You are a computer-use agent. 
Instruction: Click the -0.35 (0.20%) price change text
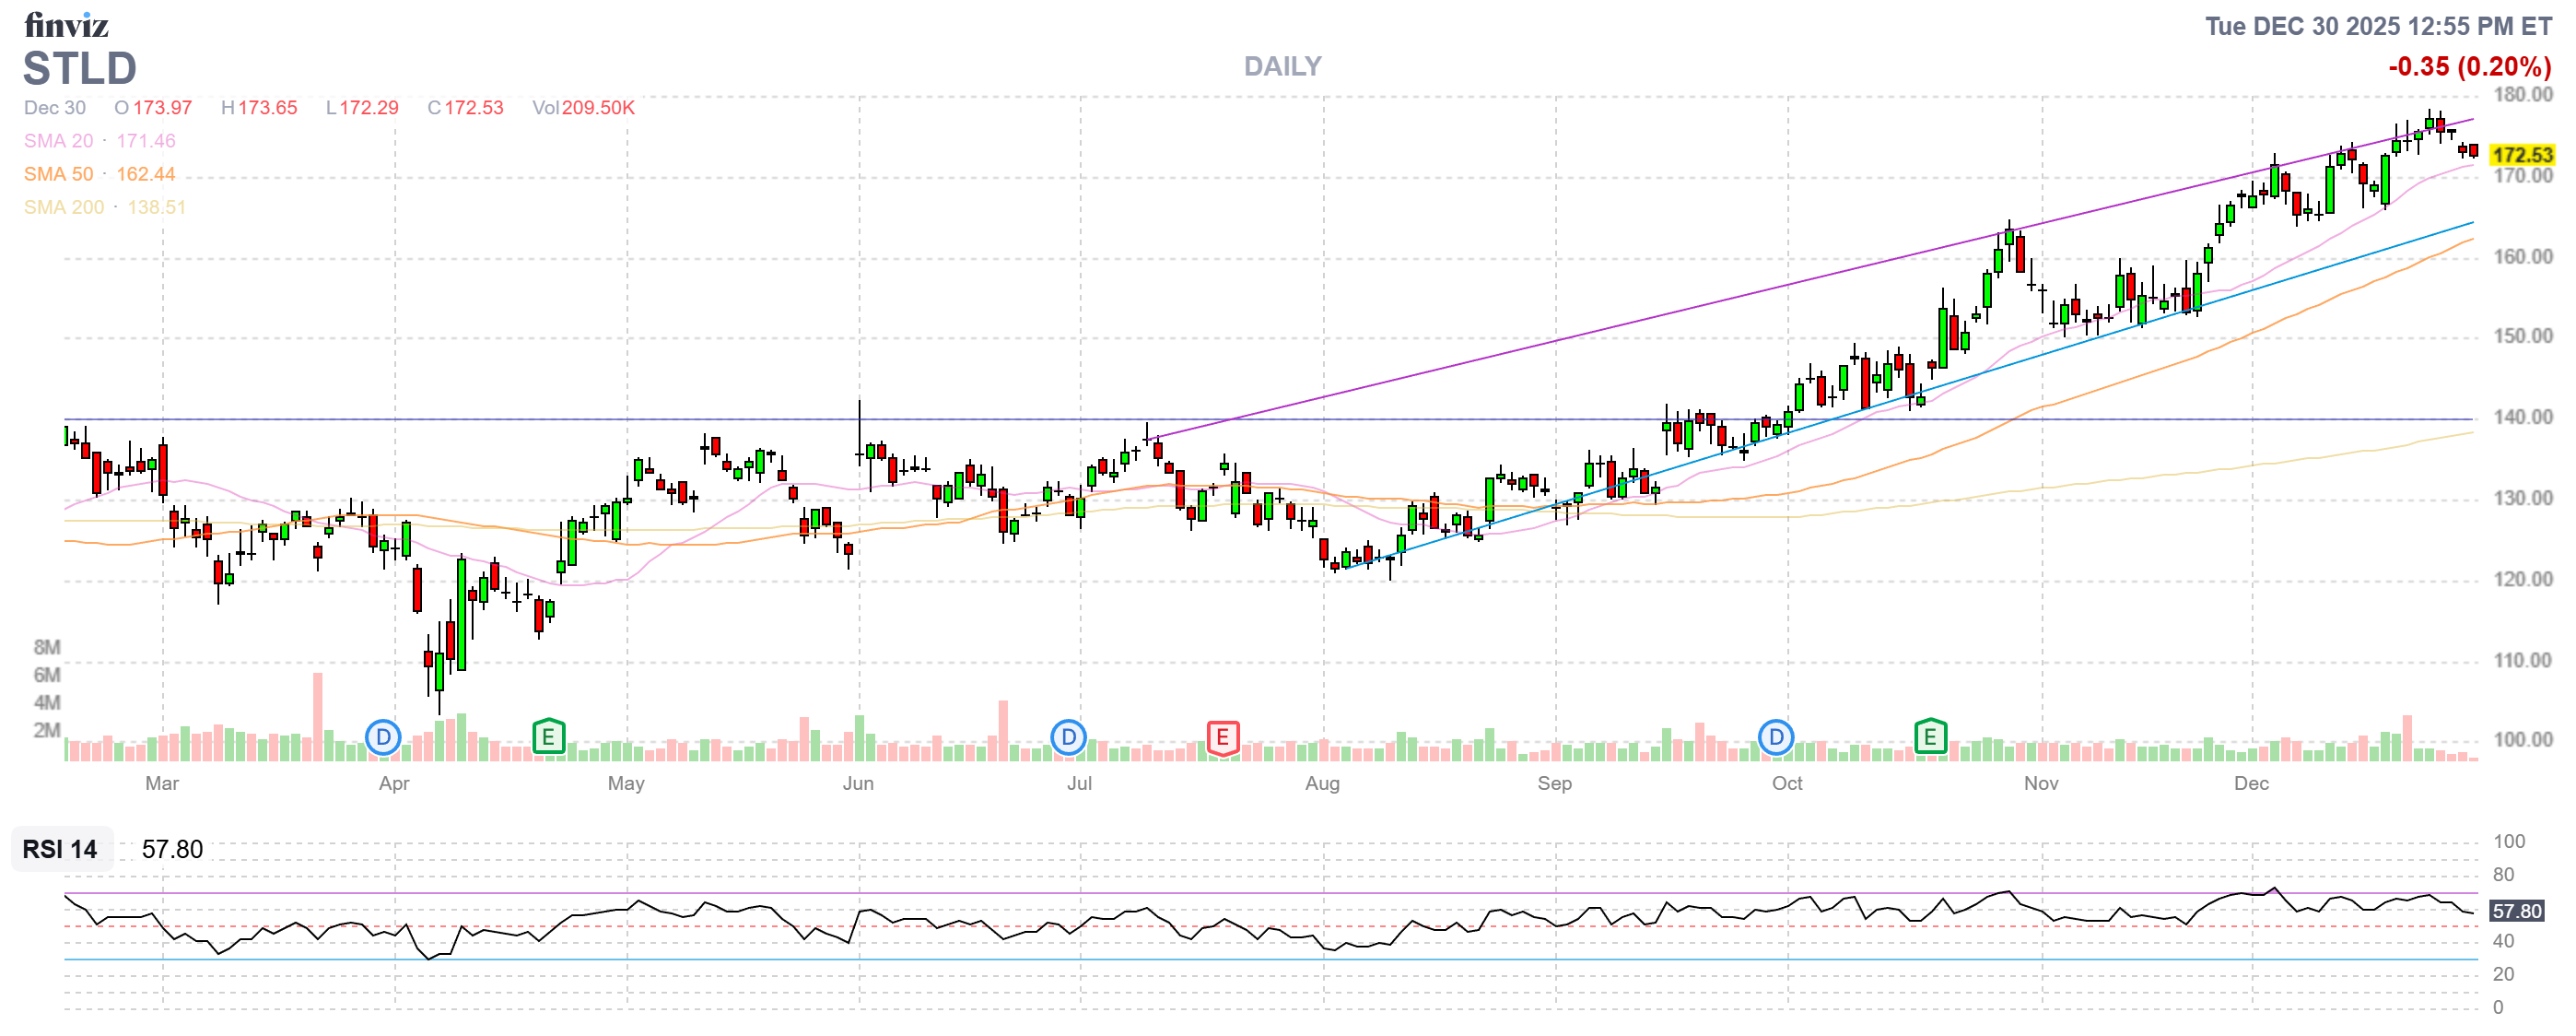click(x=2469, y=67)
